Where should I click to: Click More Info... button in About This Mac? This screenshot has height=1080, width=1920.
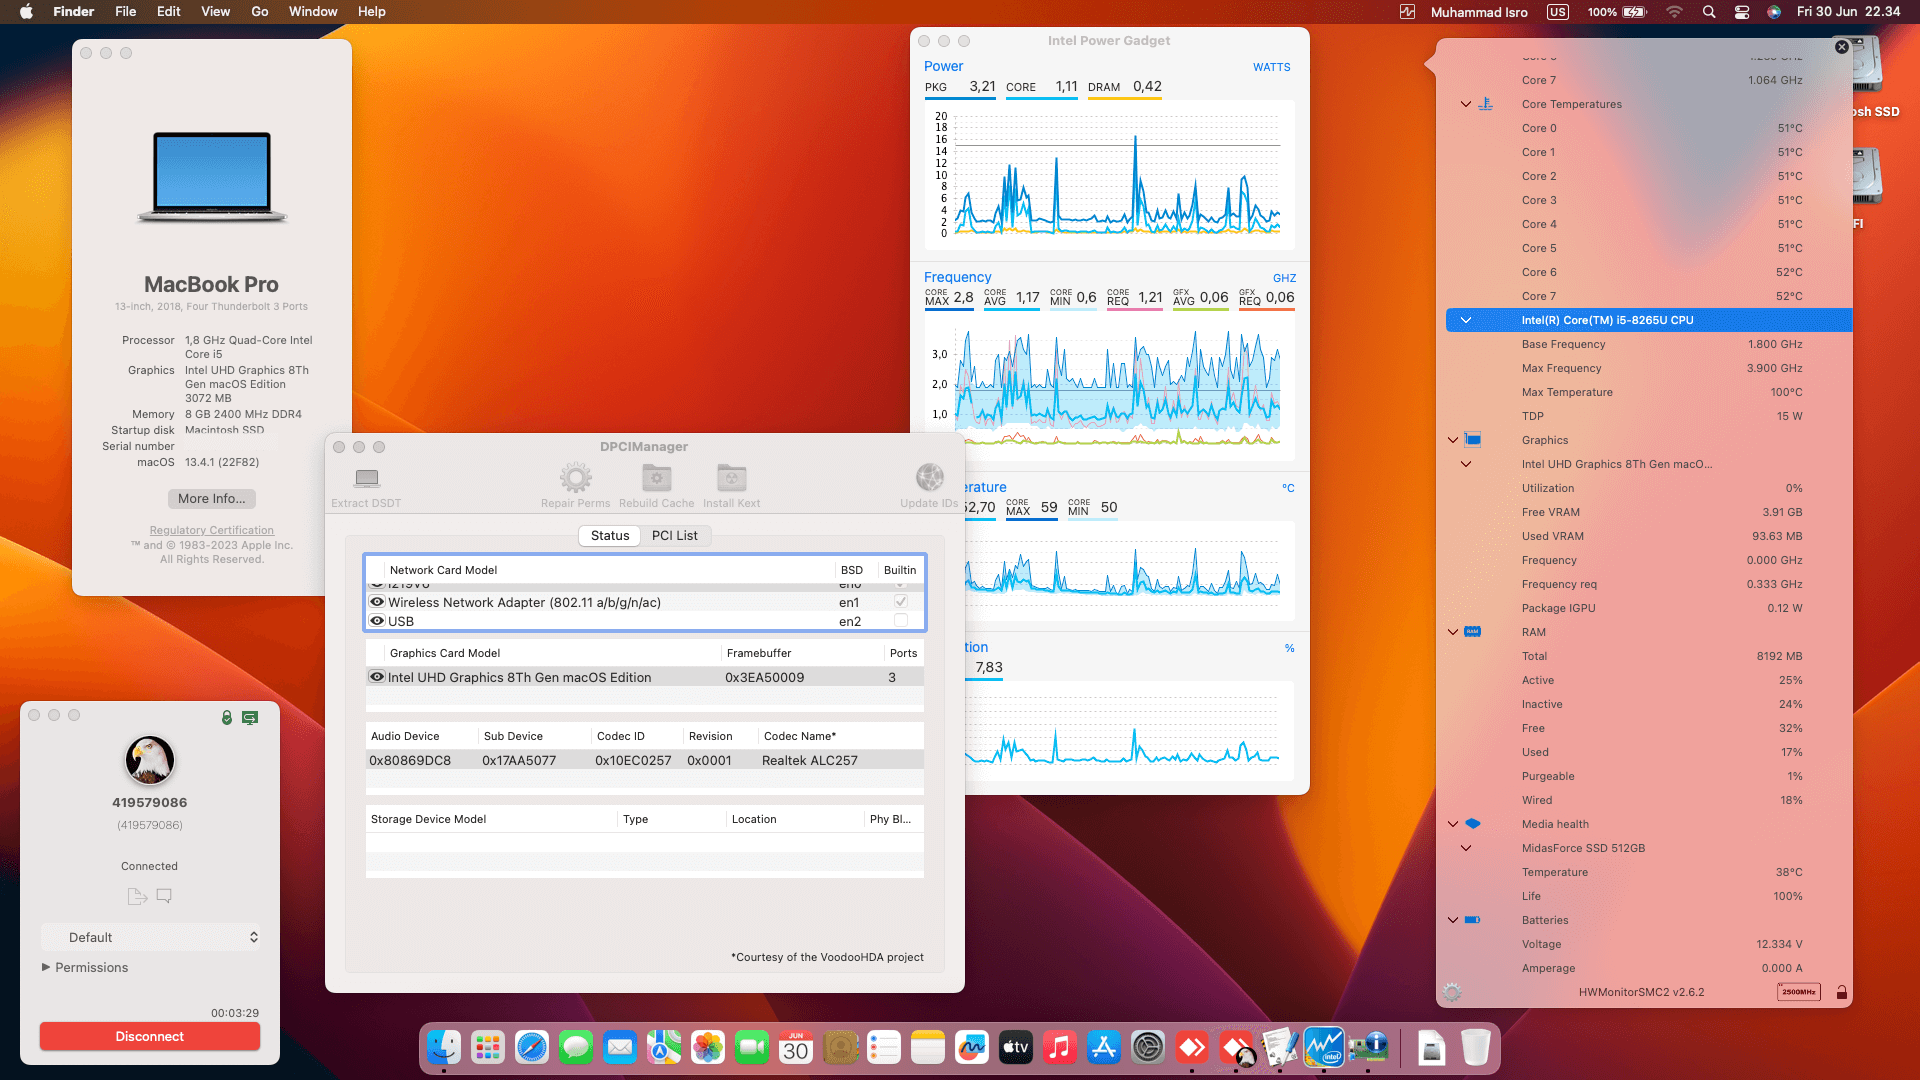(212, 498)
